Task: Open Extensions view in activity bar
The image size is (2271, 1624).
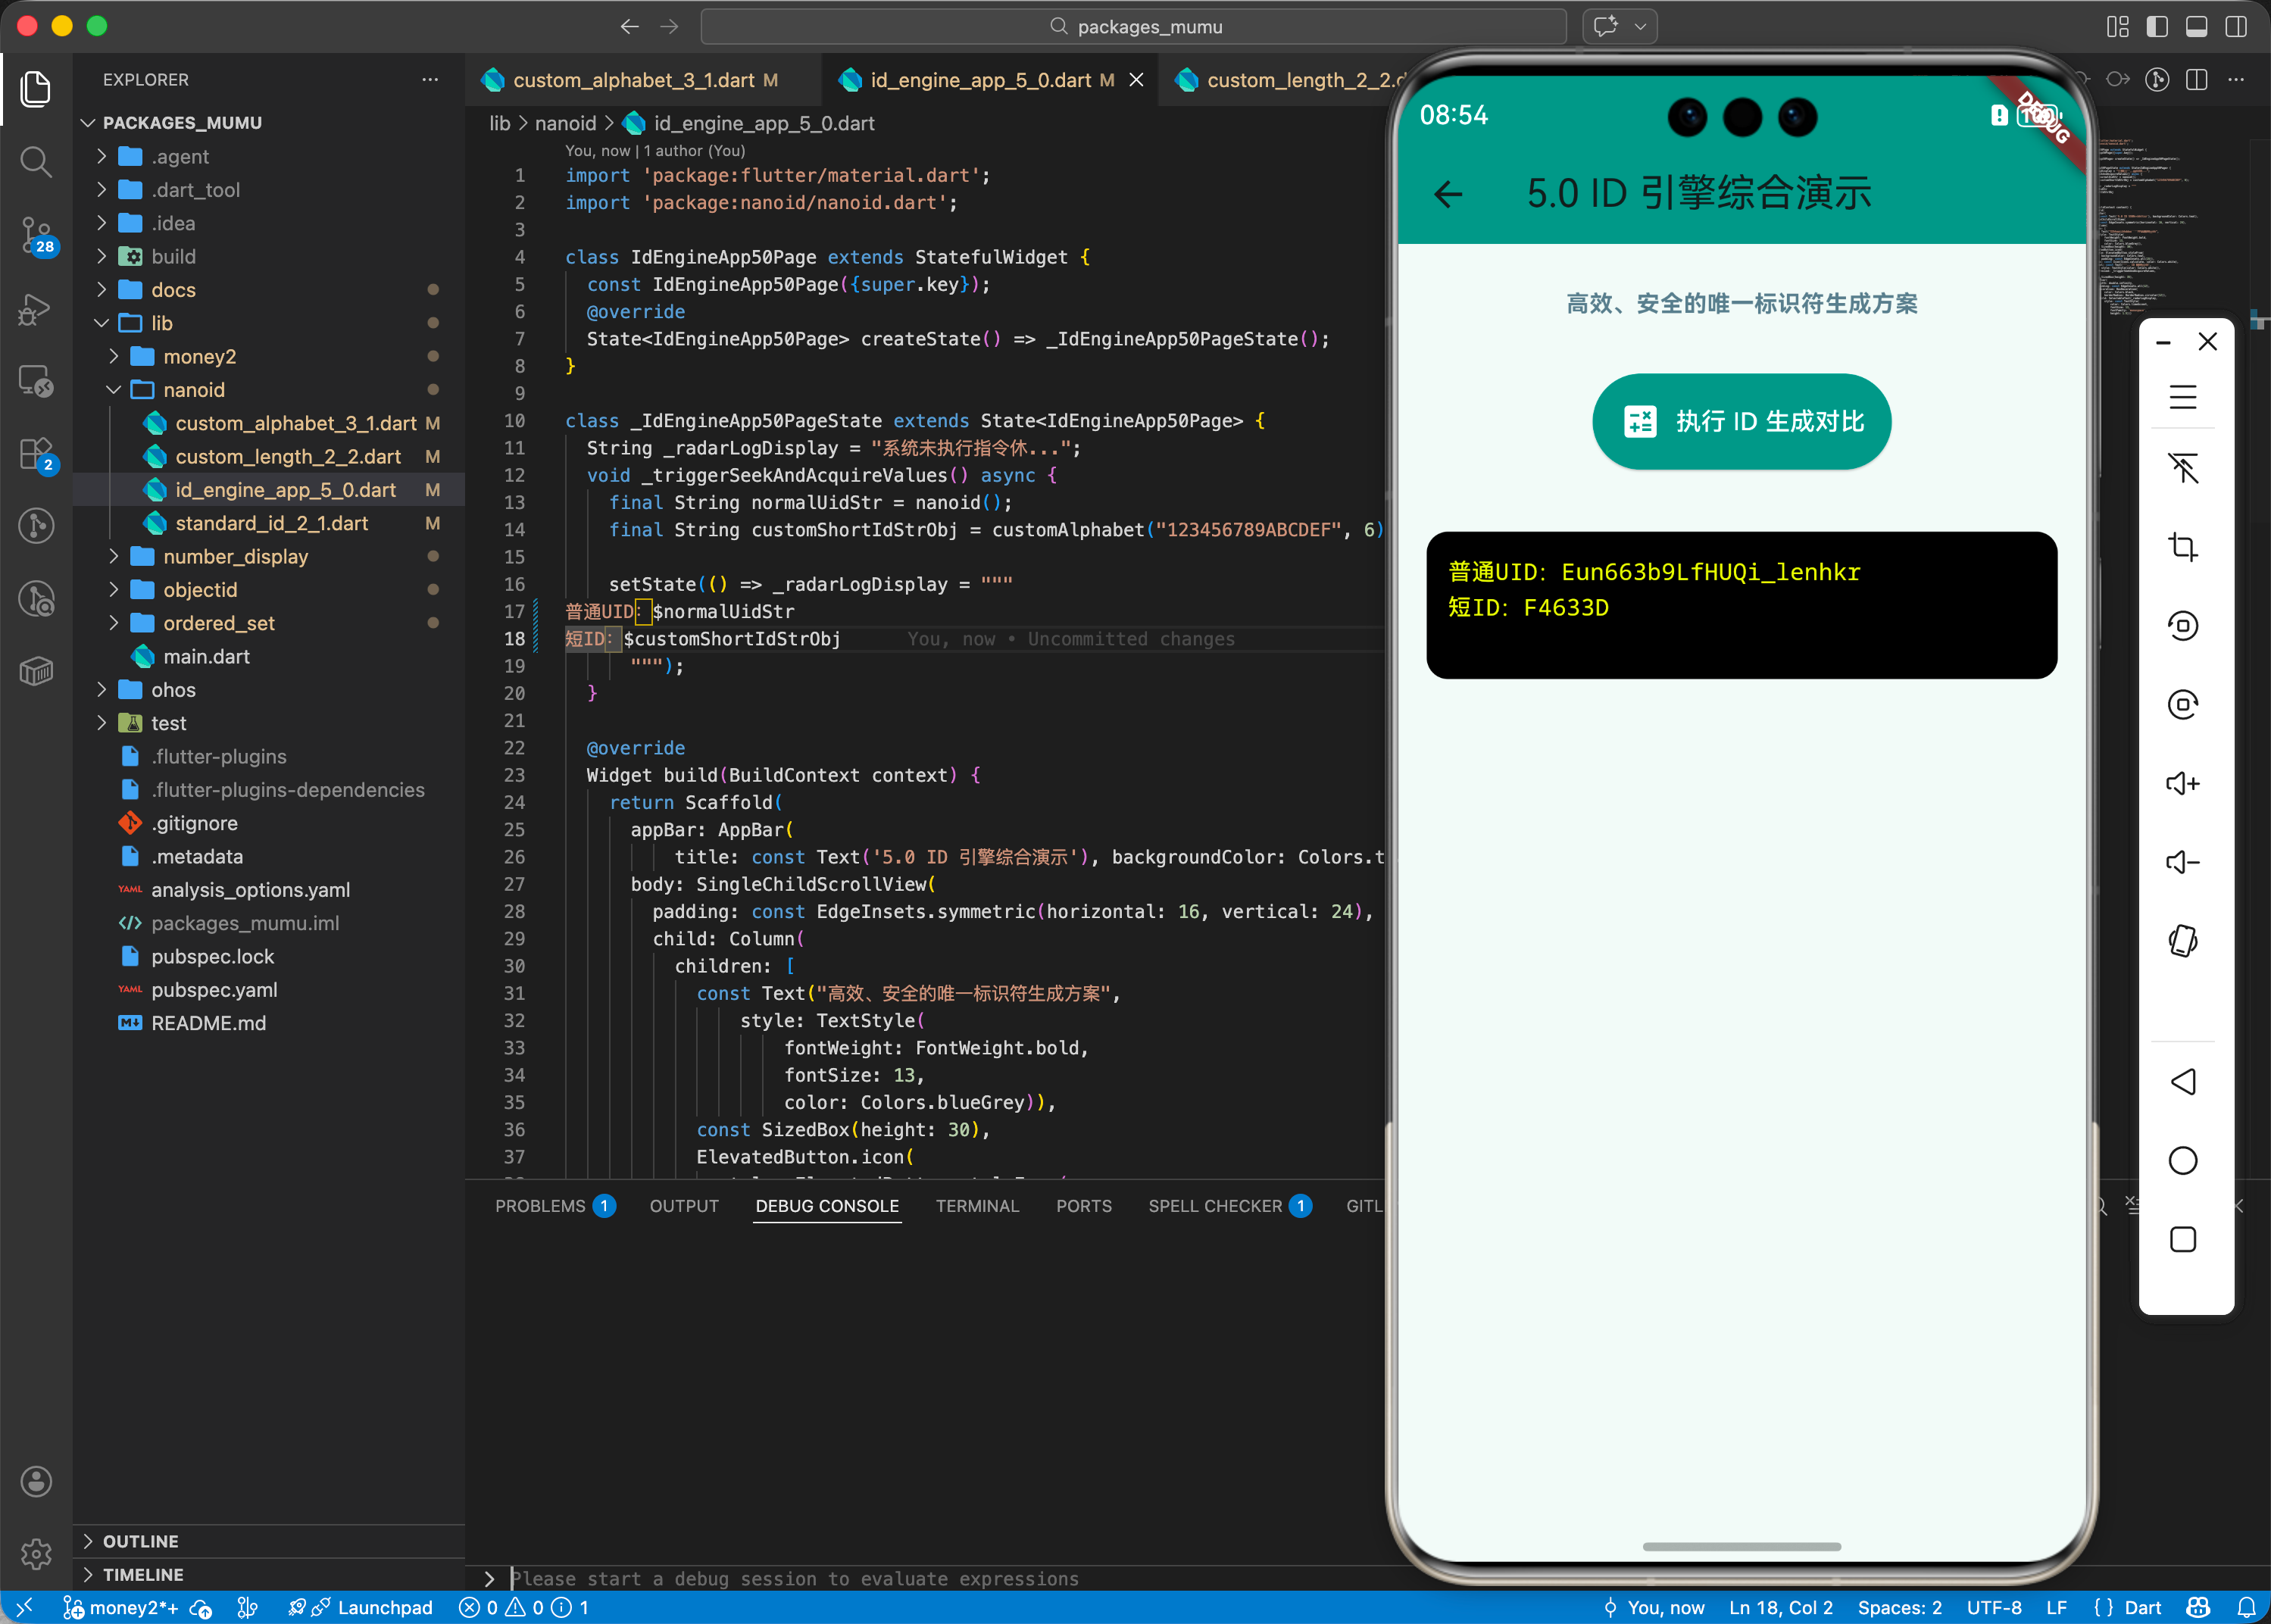Action: [36, 454]
